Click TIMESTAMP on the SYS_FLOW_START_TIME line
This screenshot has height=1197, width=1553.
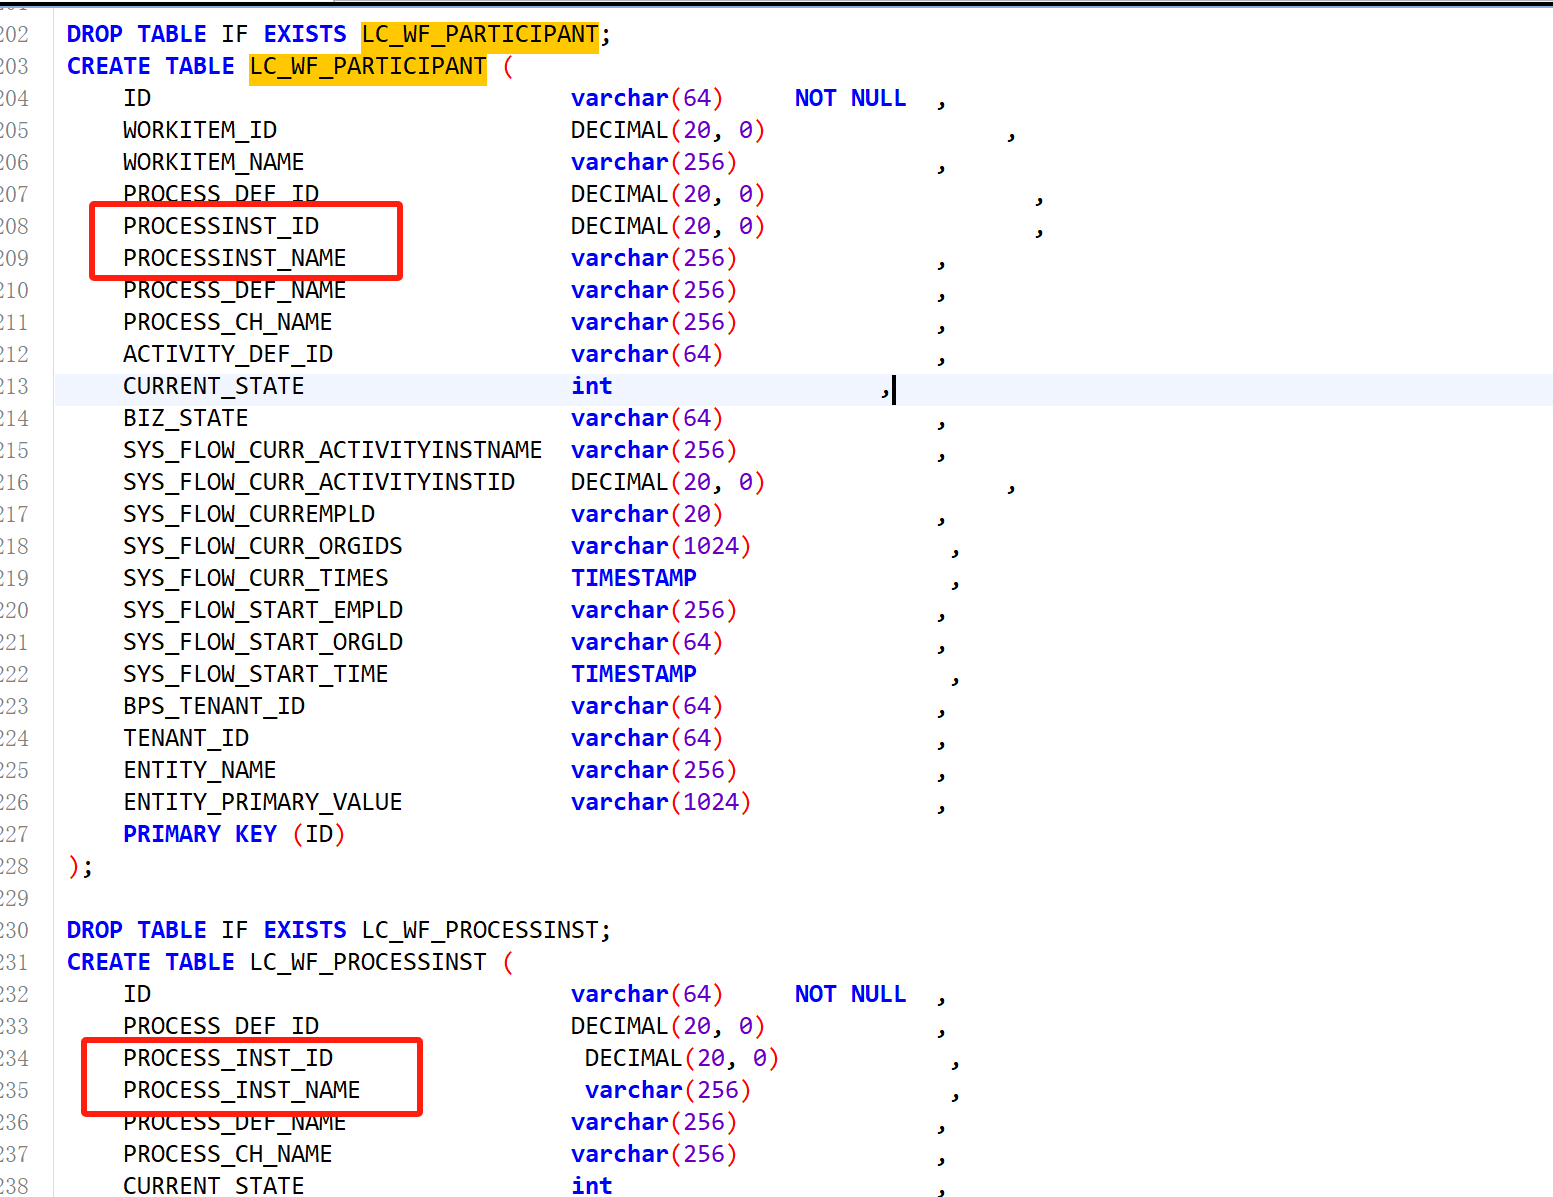coord(633,675)
